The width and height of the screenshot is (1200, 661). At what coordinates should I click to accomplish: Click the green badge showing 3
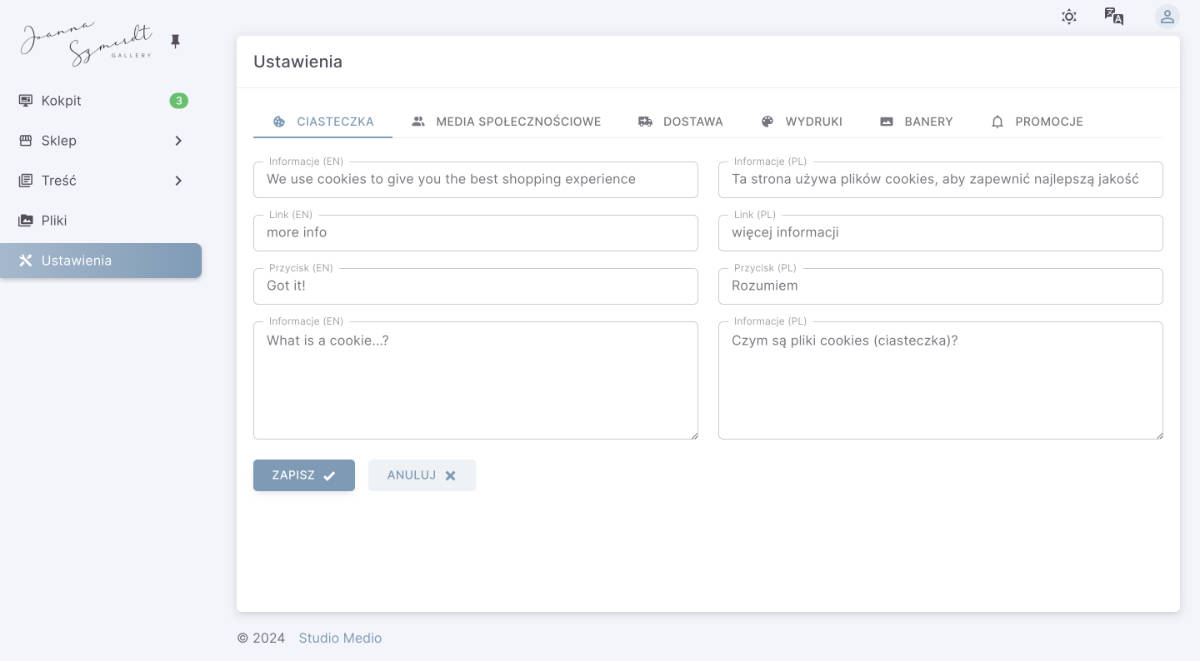tap(179, 101)
